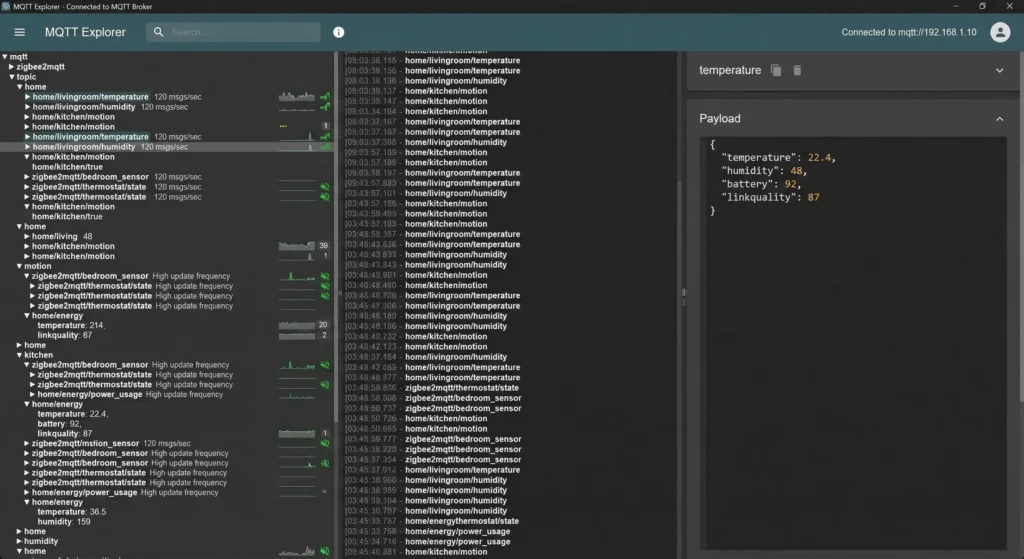Collapse the mqtt root node
This screenshot has width=1024, height=559.
[5, 57]
